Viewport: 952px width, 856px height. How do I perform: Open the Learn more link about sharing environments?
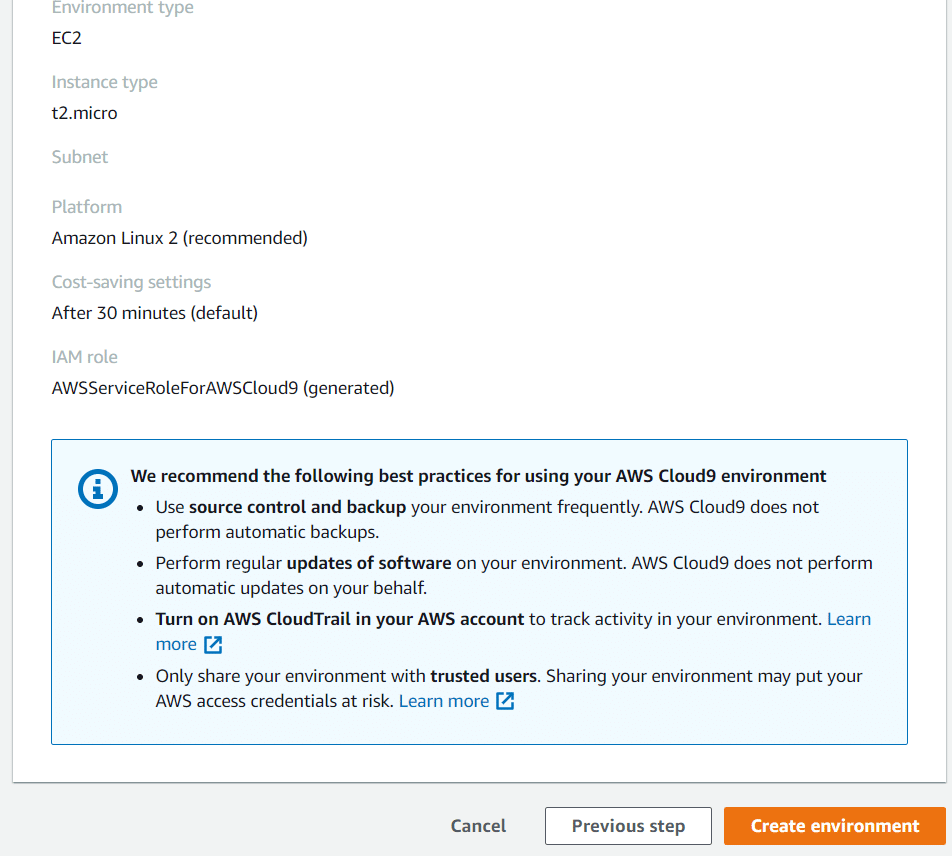coord(443,701)
